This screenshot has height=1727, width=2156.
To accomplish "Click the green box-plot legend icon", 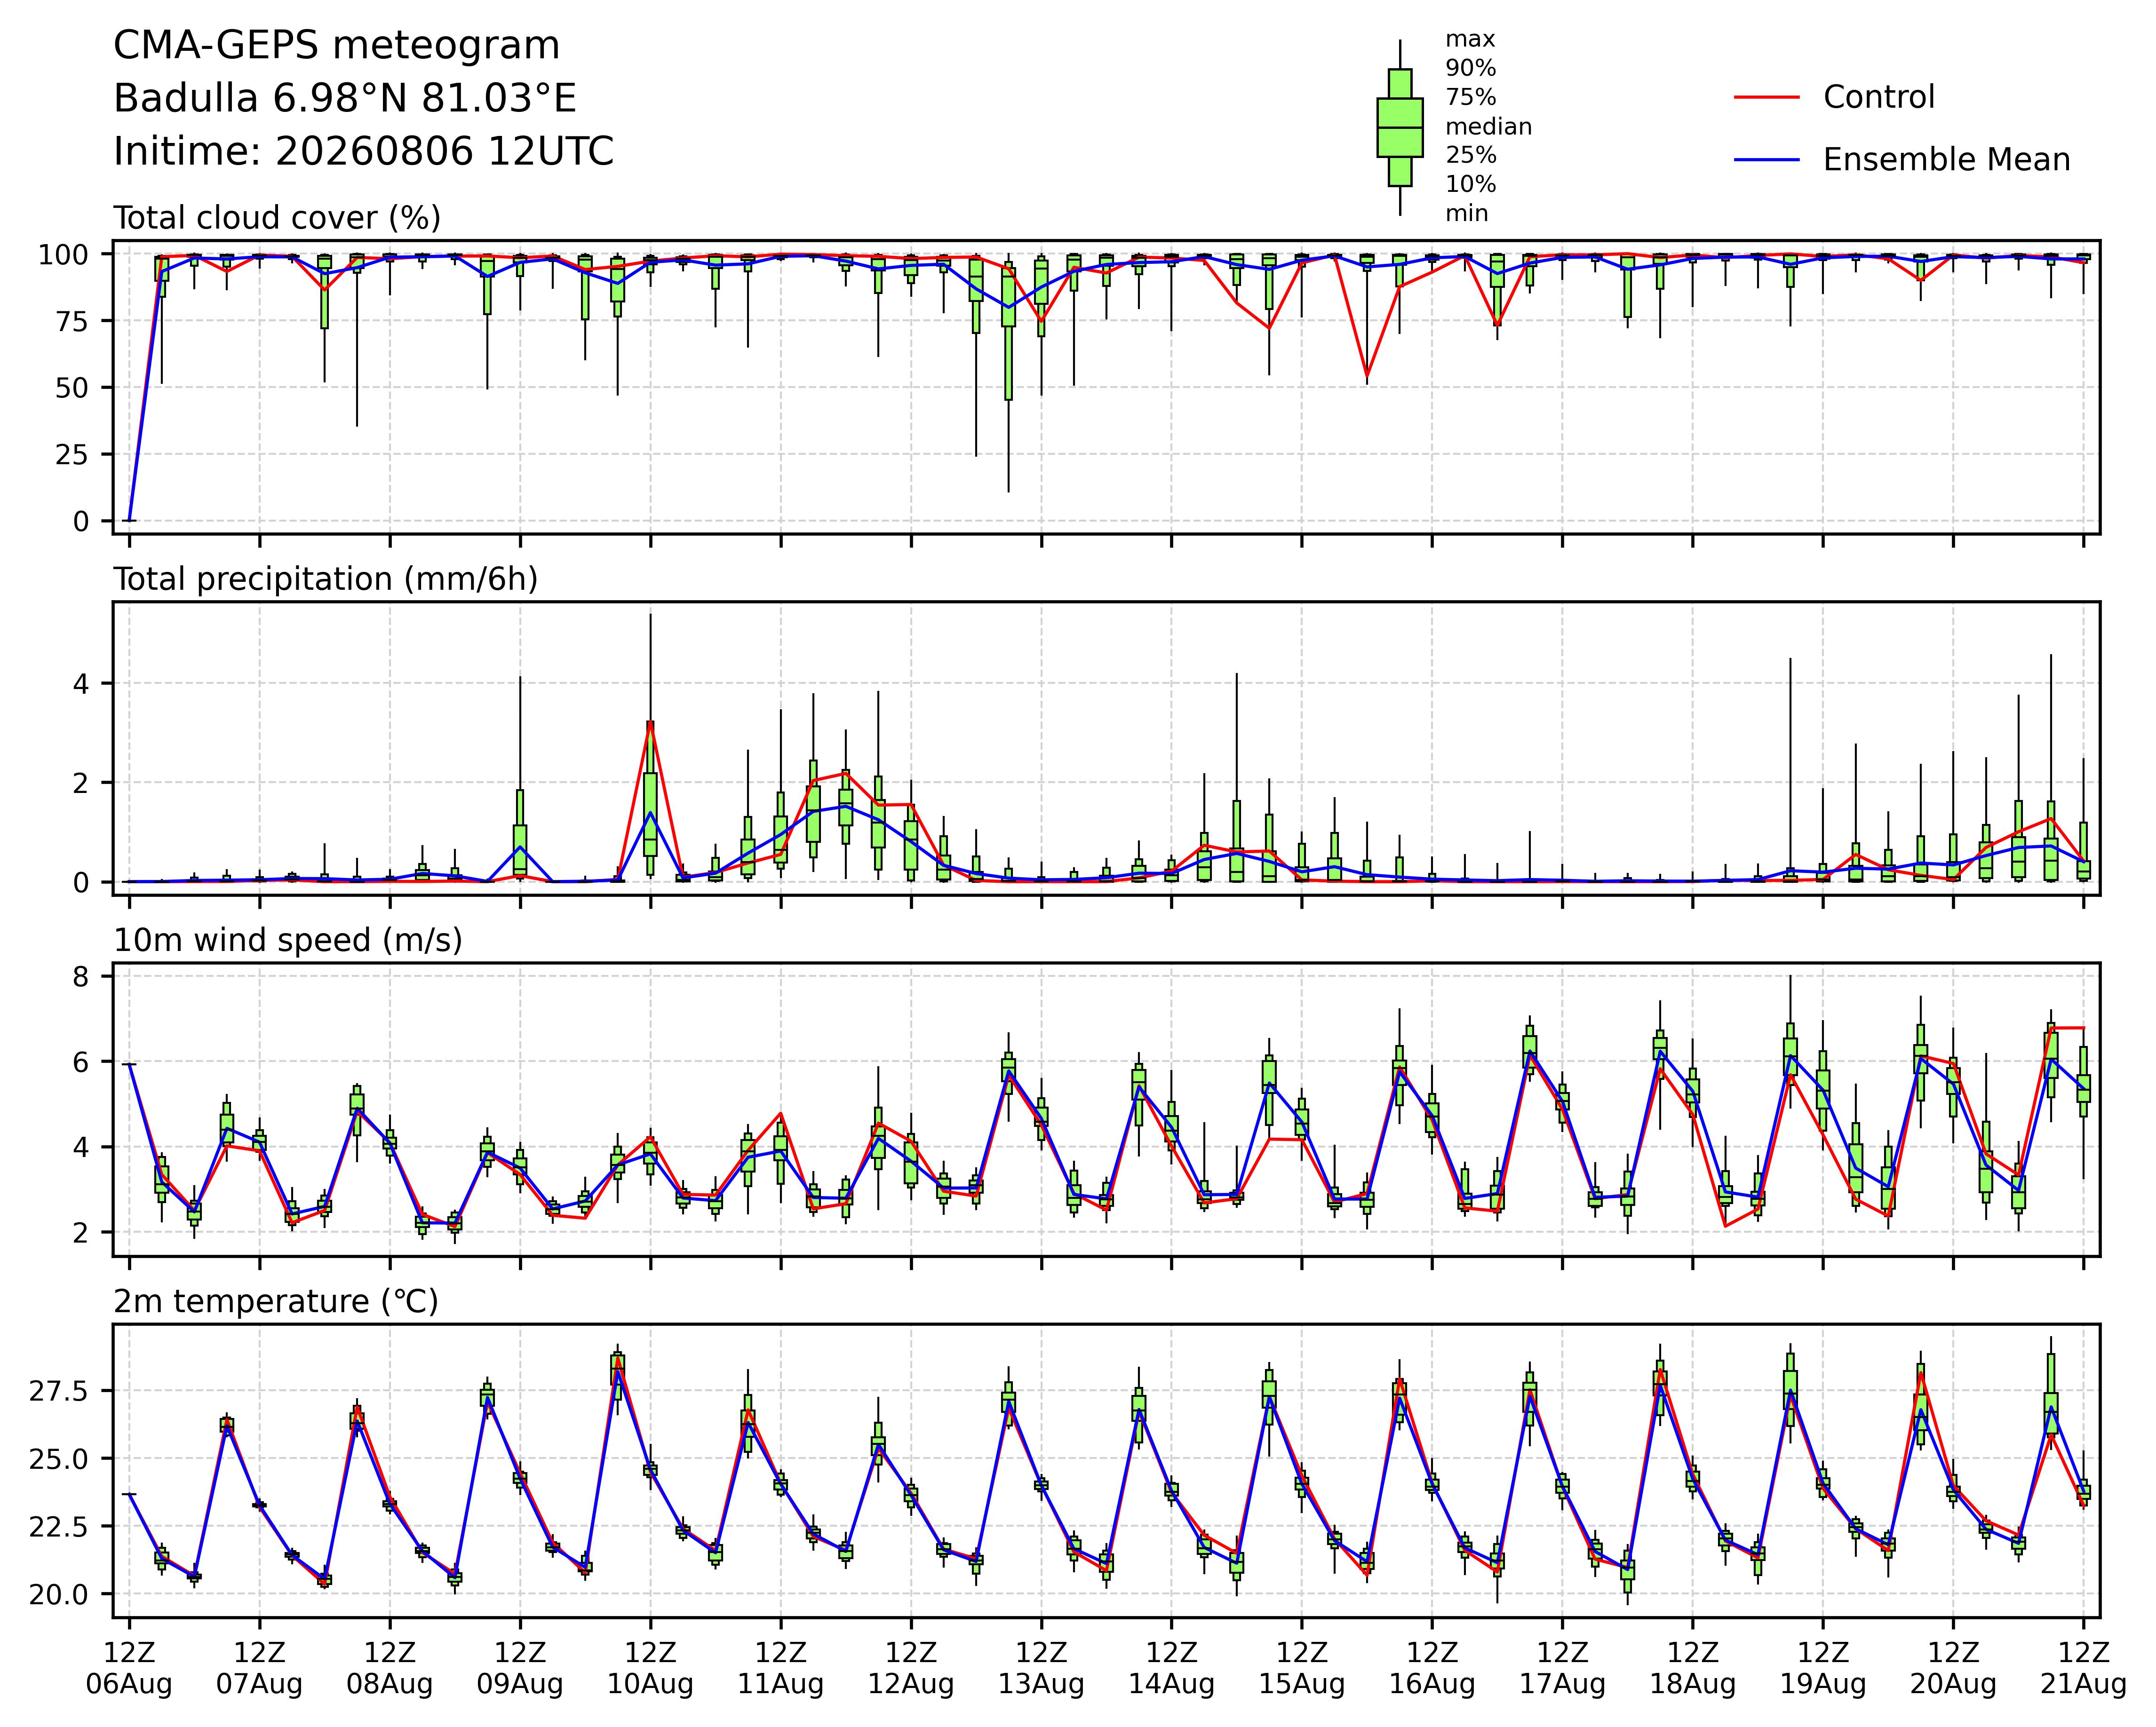I will (1400, 128).
